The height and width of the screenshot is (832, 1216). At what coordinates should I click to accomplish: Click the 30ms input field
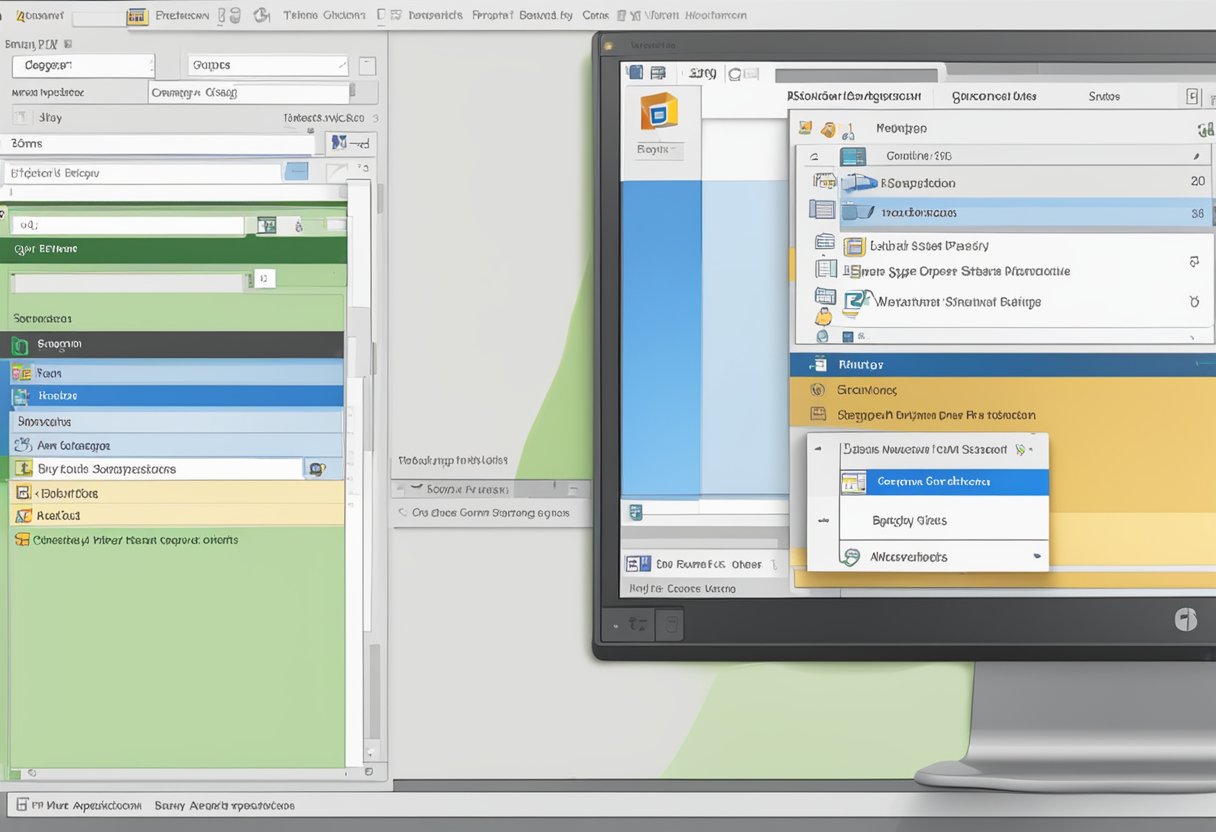pos(150,143)
